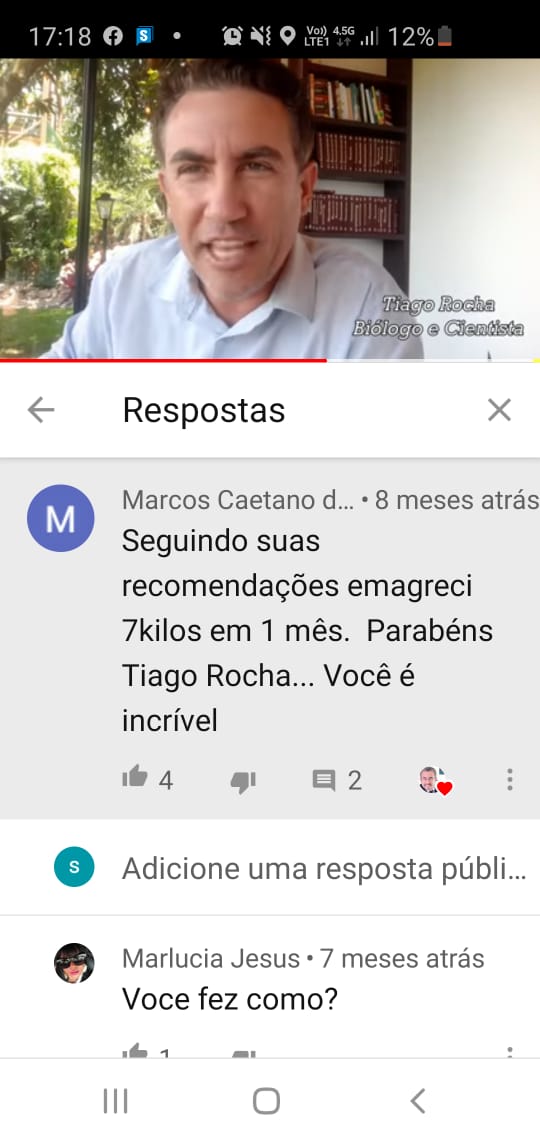540x1140 pixels.
Task: Seek using the red video progress bar
Action: point(270,360)
